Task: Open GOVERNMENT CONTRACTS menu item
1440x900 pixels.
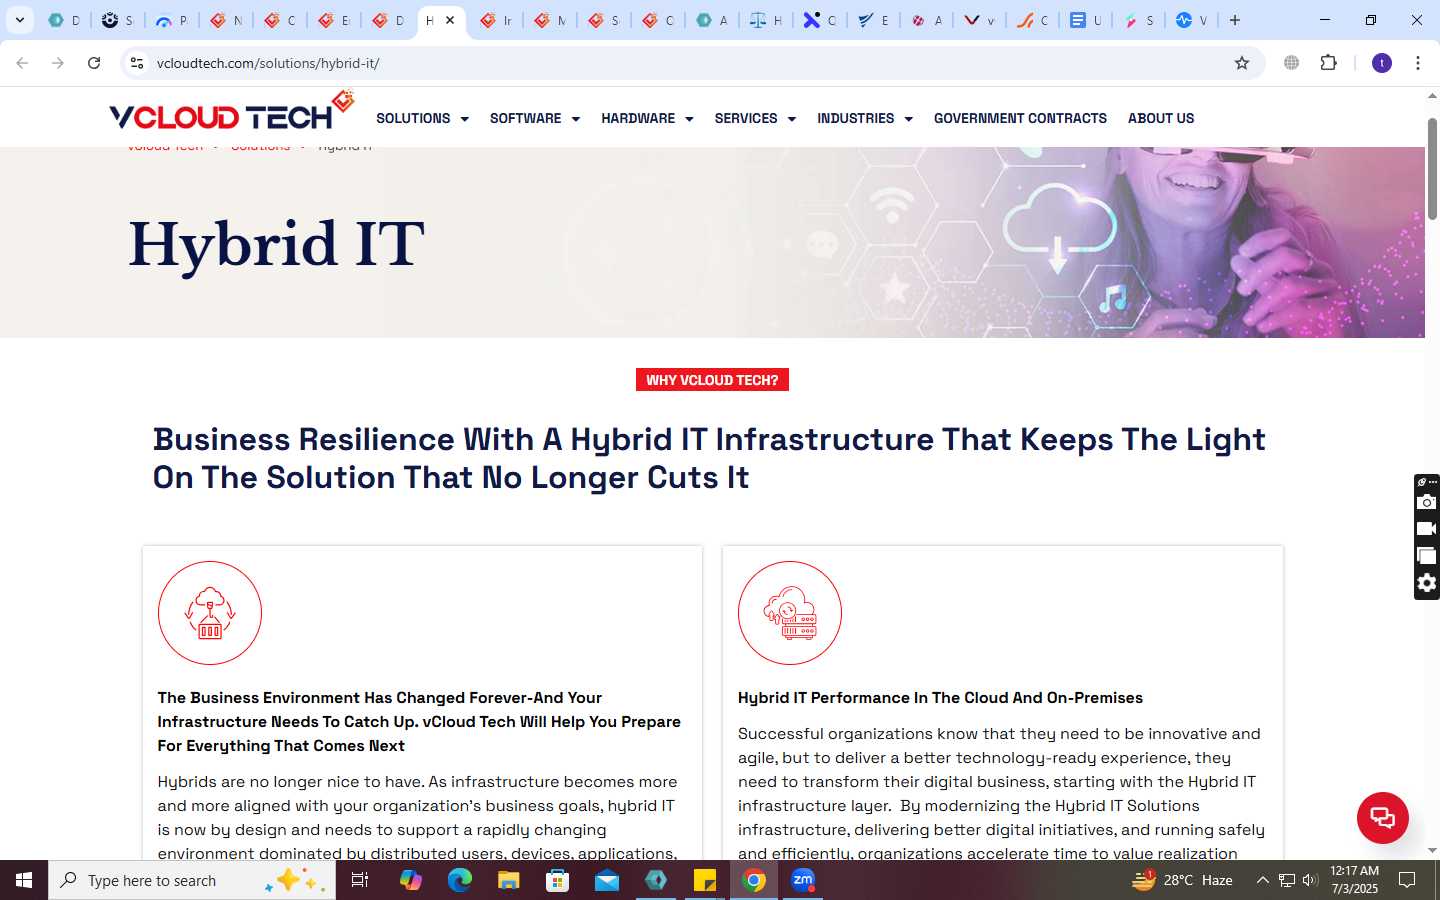Action: point(1020,118)
